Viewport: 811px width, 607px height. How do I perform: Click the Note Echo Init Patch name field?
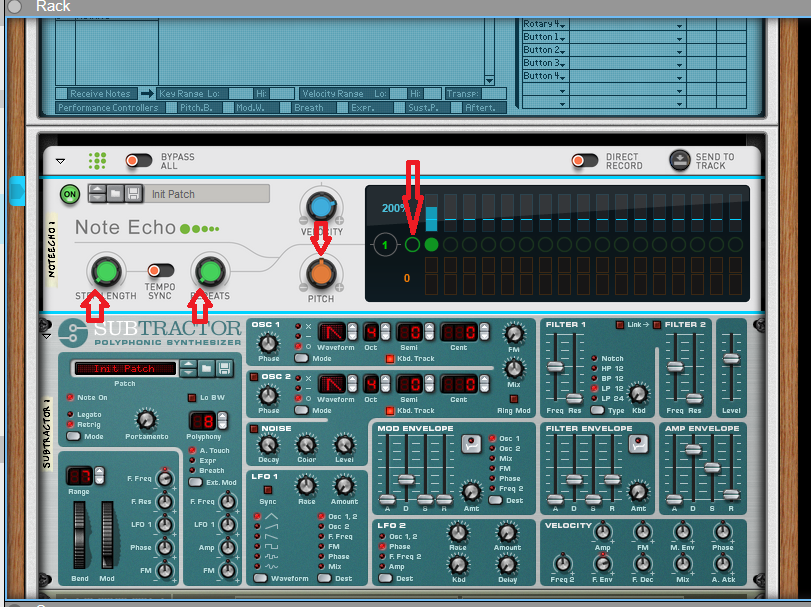pyautogui.click(x=206, y=194)
